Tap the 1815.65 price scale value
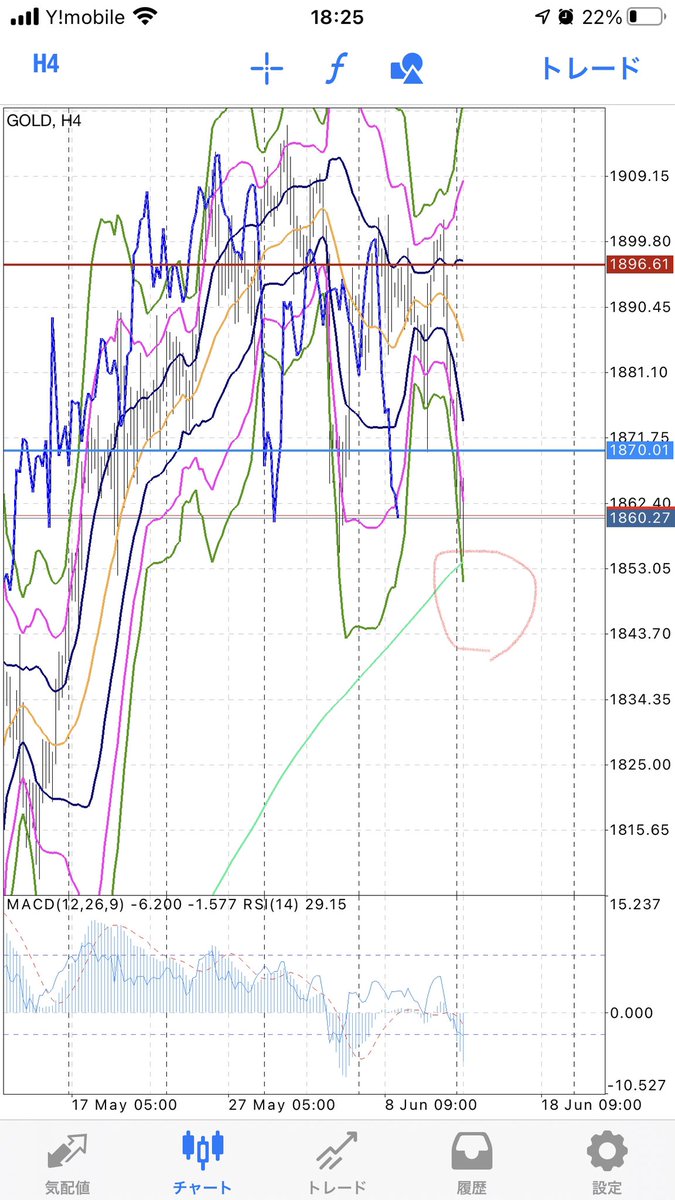The width and height of the screenshot is (675, 1200). tap(640, 830)
